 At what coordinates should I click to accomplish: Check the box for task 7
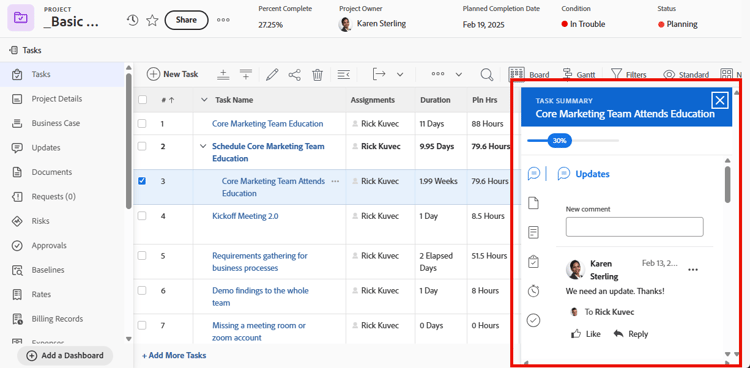pos(142,325)
